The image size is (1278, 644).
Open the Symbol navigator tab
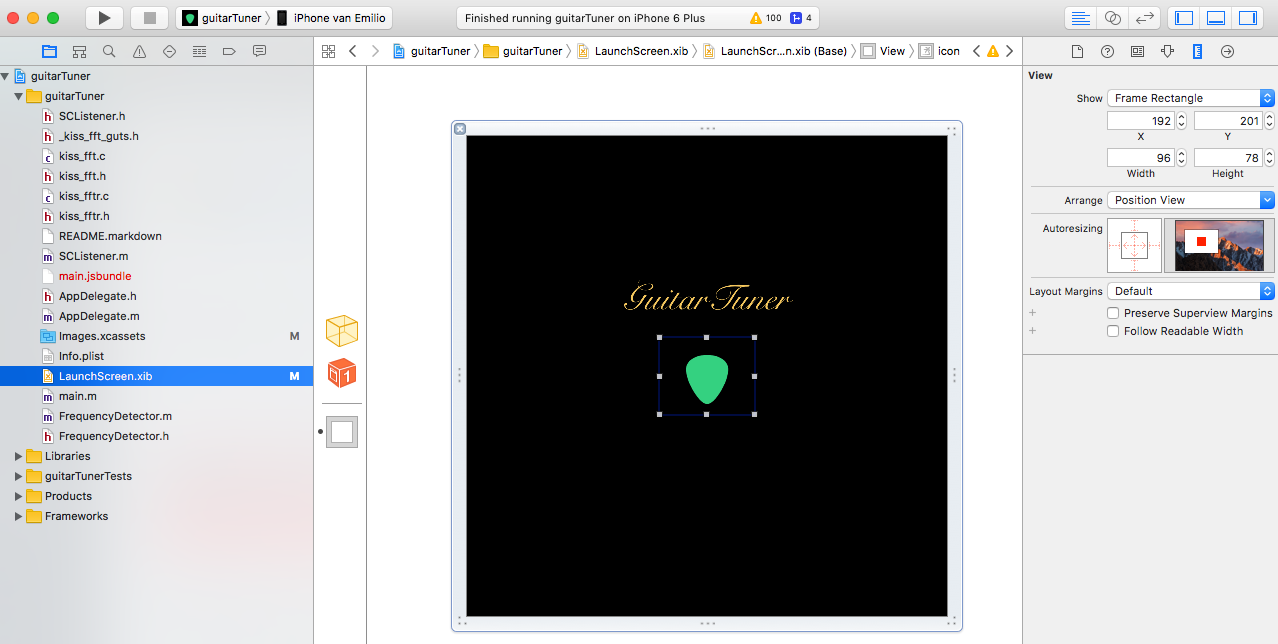(79, 51)
